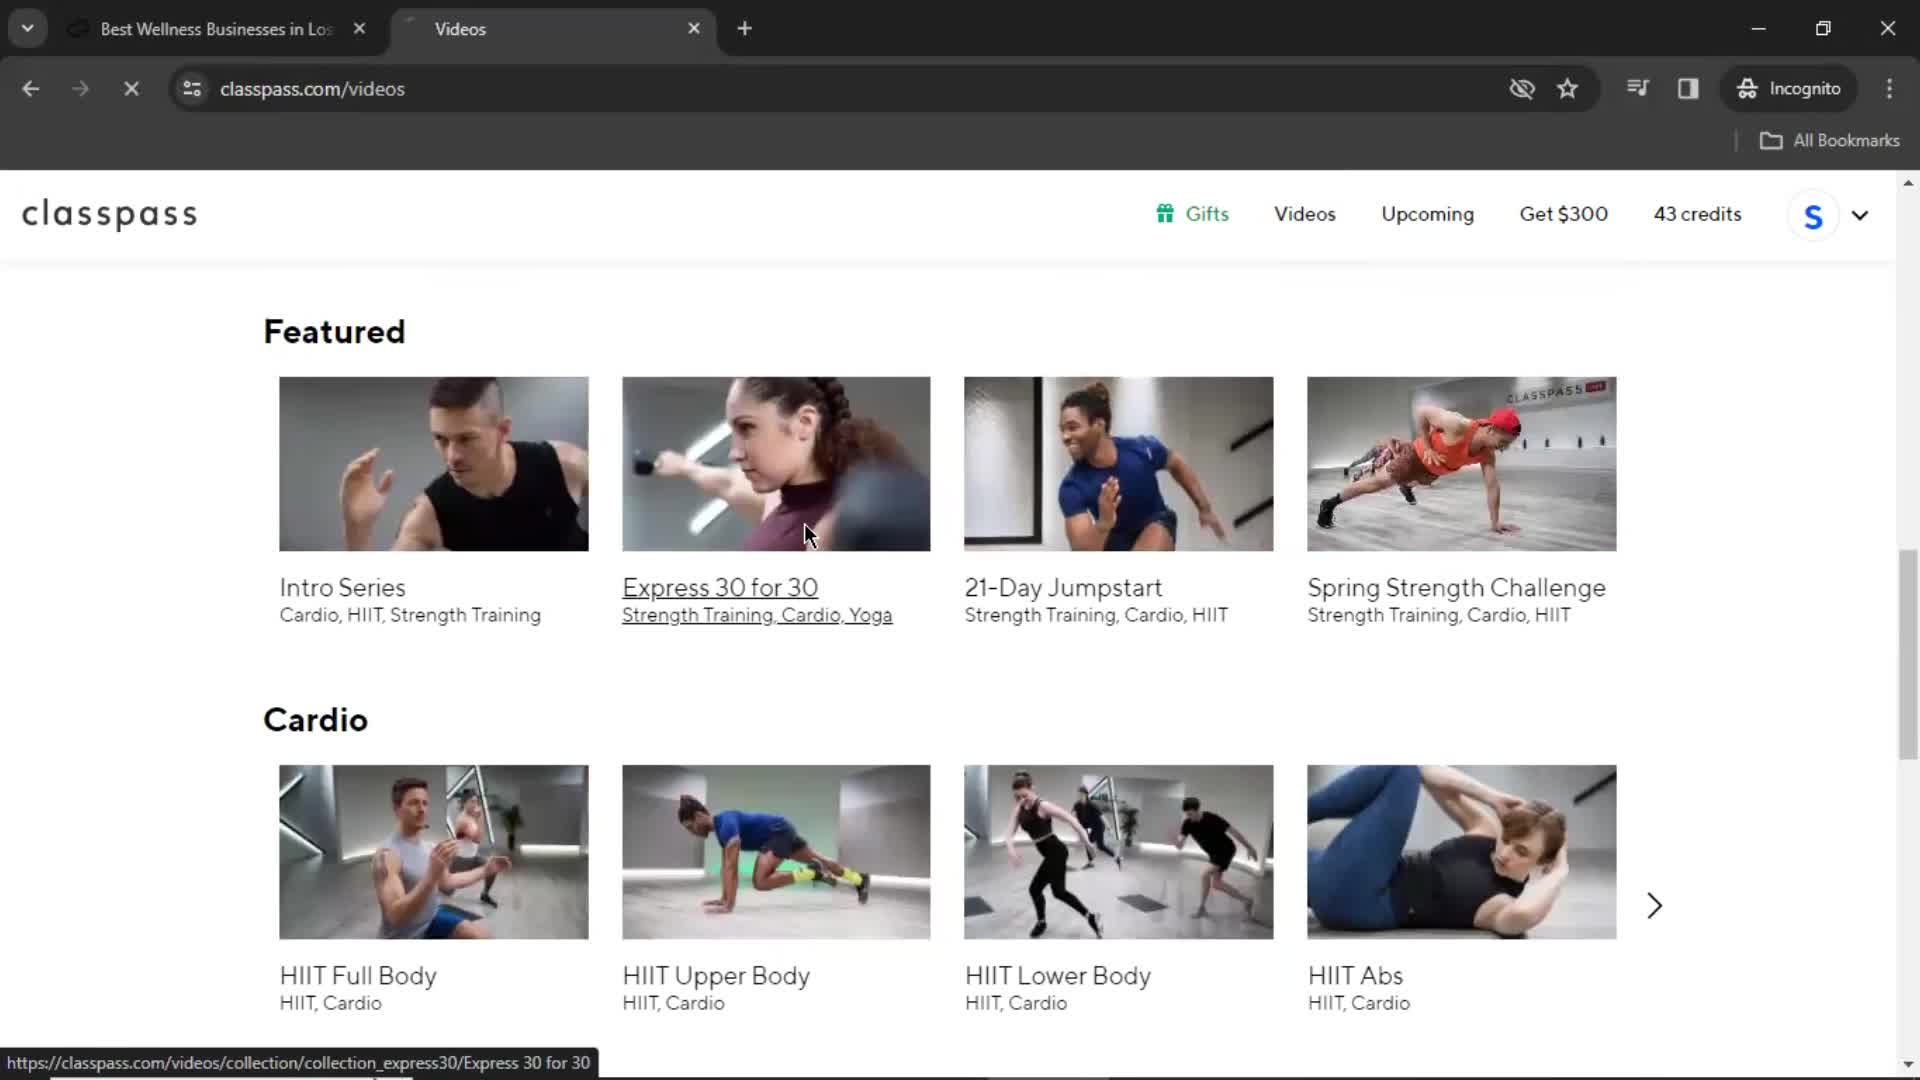
Task: Click the HIIT Abs title link
Action: pos(1355,976)
